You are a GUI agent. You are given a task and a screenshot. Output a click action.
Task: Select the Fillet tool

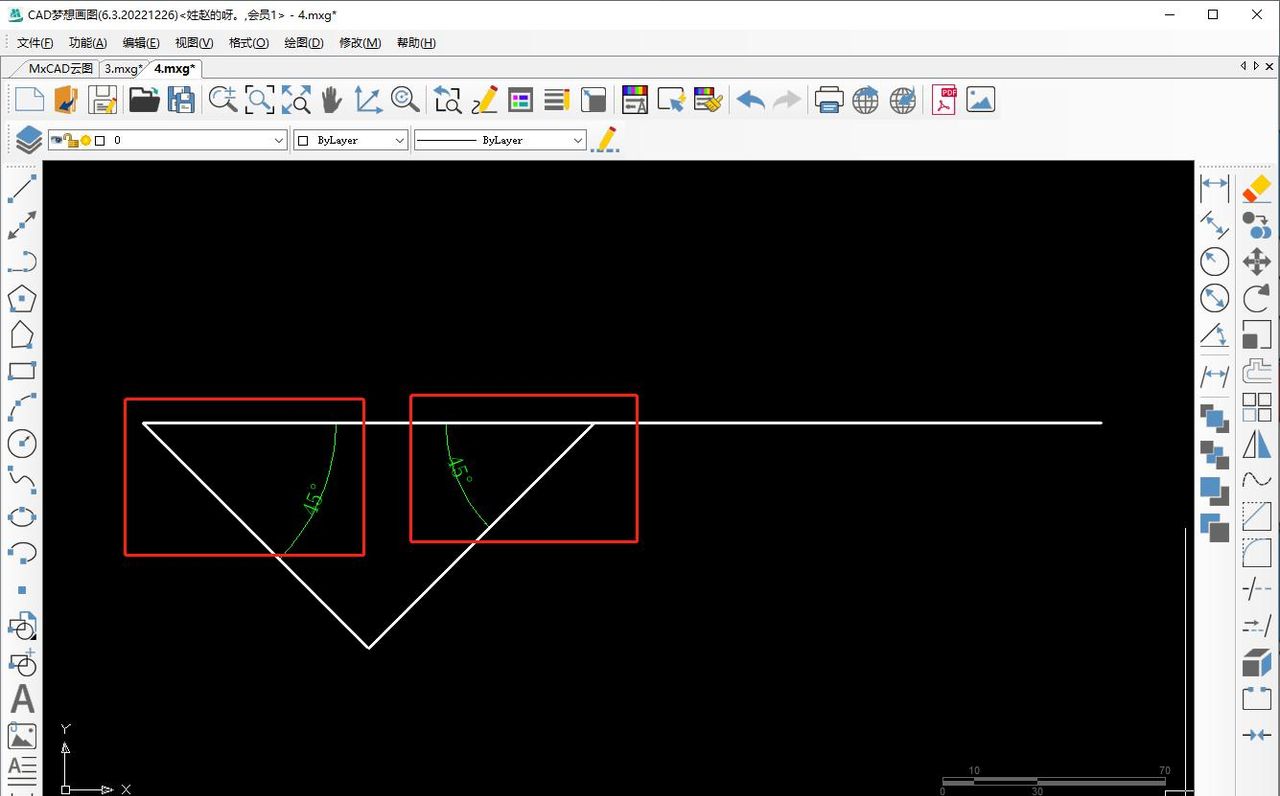pos(1257,553)
